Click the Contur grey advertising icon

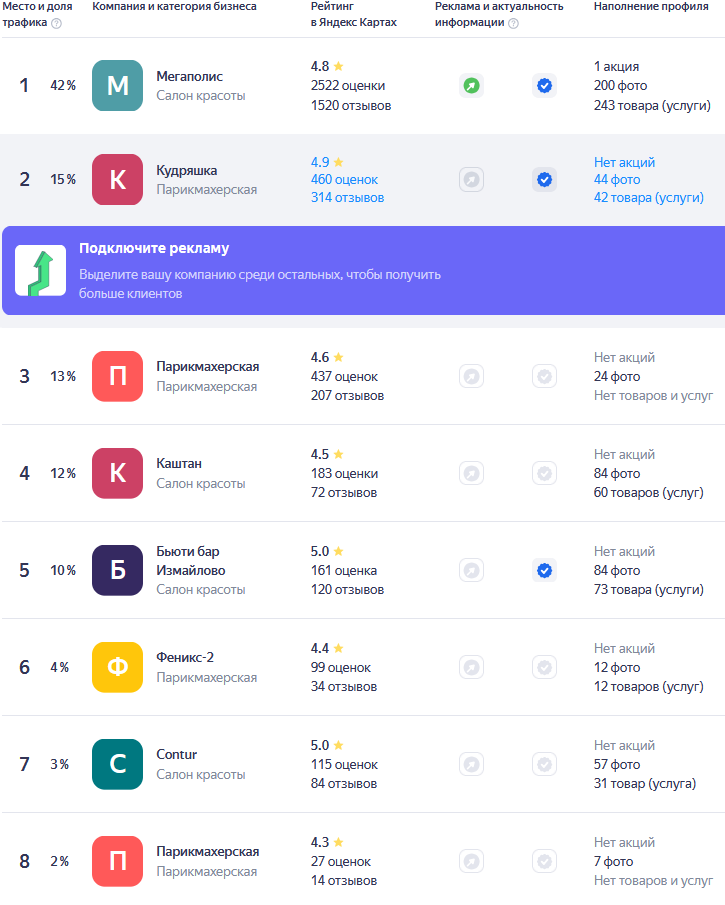(x=472, y=765)
